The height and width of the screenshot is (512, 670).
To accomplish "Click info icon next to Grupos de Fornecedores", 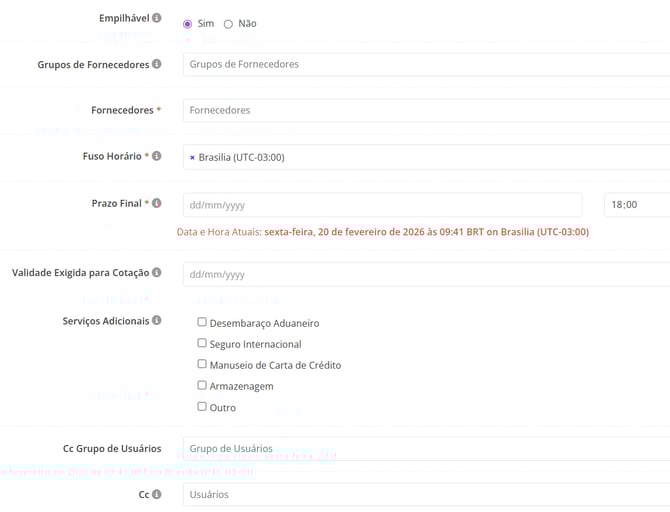I will pyautogui.click(x=156, y=64).
